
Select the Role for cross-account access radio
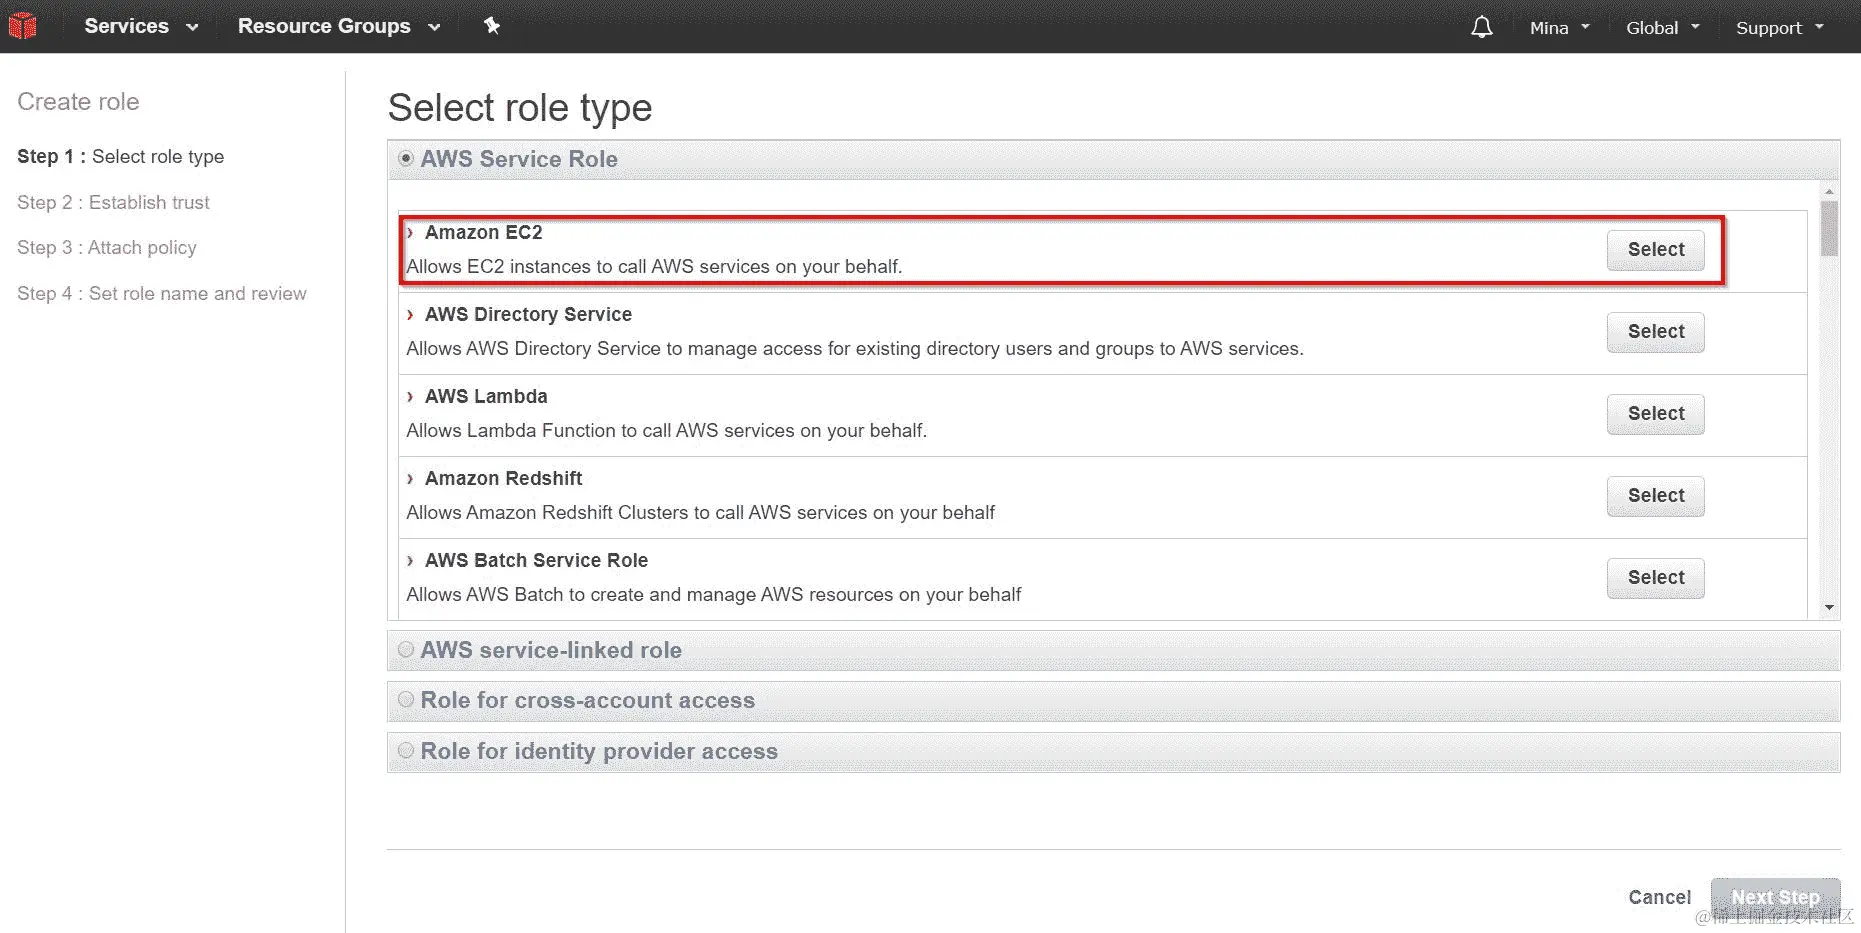pyautogui.click(x=406, y=699)
